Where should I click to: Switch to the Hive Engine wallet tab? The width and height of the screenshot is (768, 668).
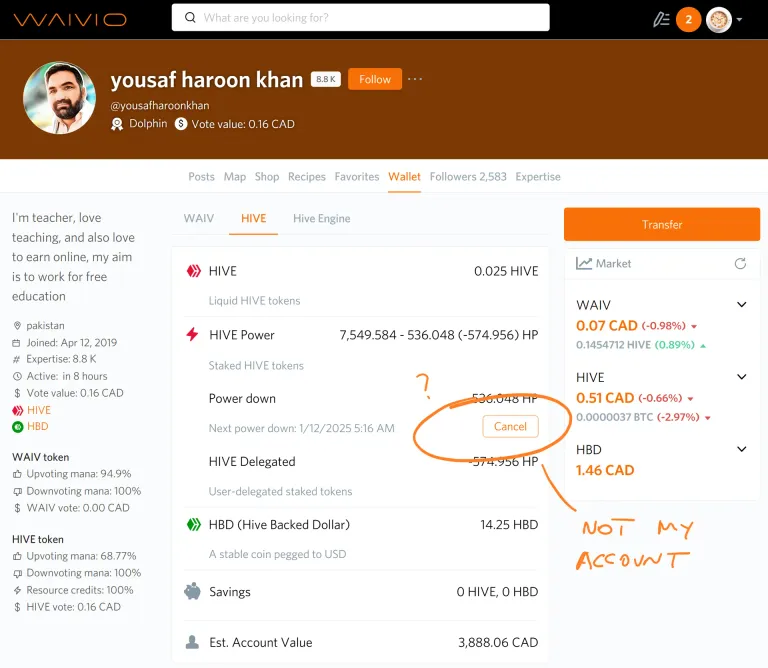[321, 218]
